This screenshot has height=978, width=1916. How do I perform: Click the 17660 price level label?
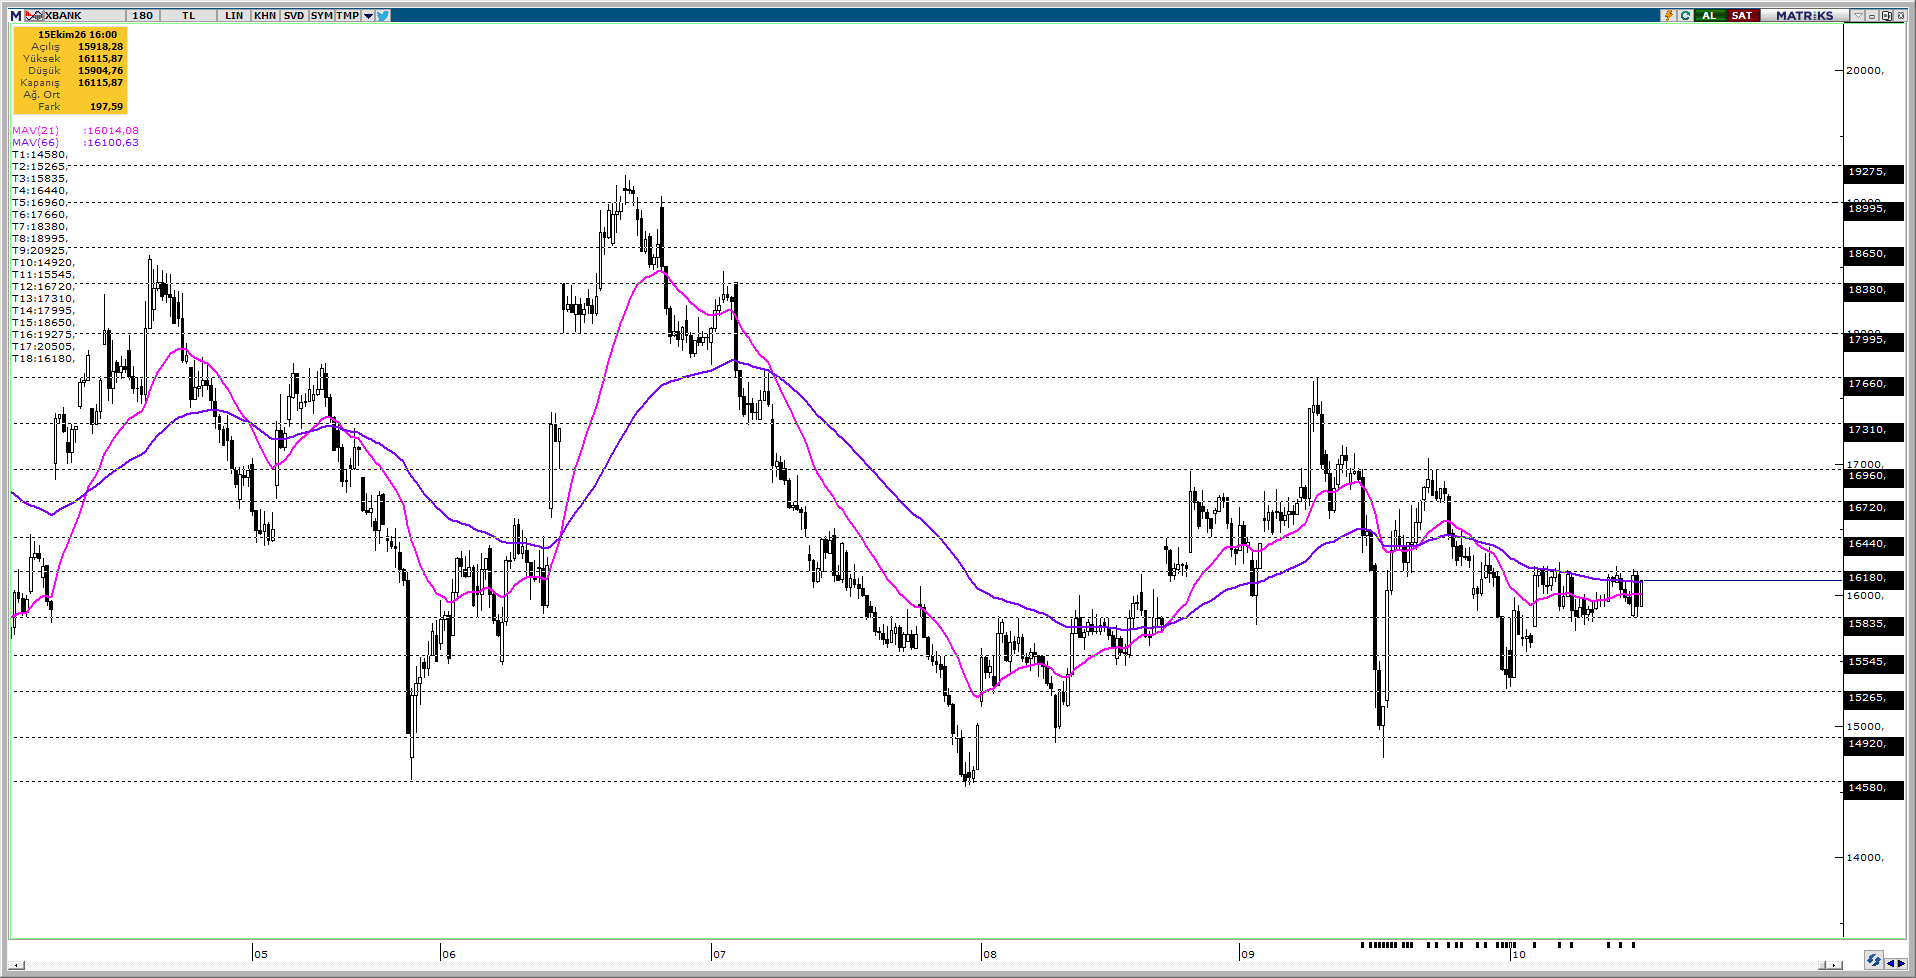coord(1873,384)
